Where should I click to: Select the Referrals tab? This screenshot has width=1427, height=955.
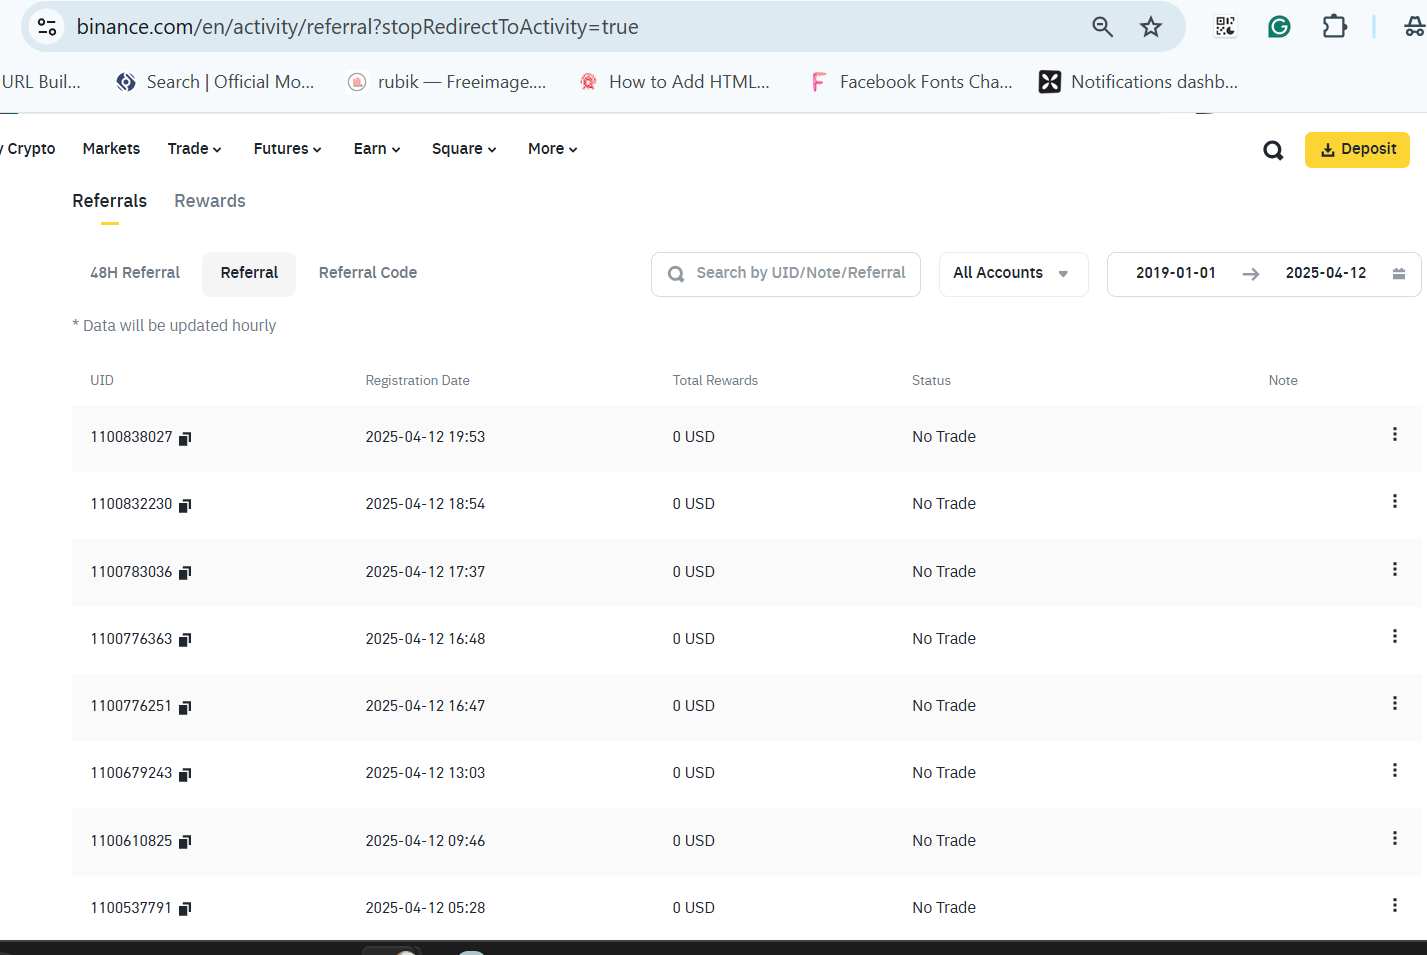[x=110, y=201]
